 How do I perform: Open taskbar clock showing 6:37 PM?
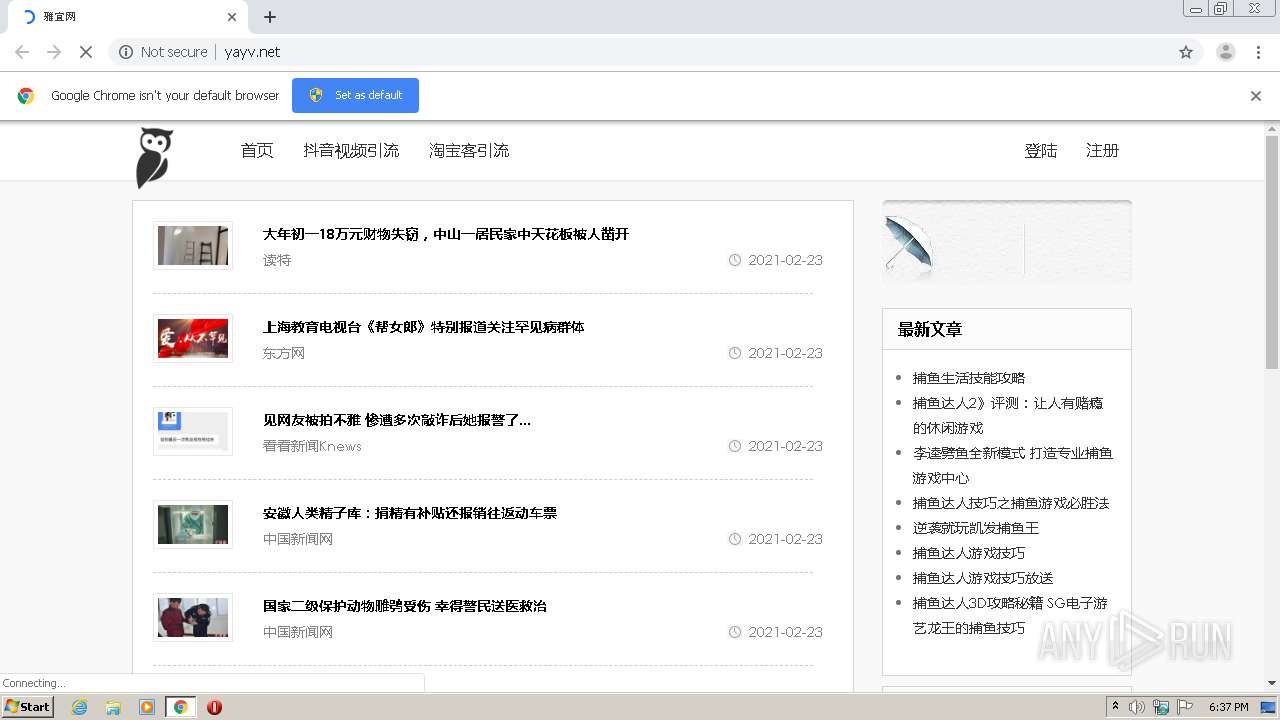coord(1229,707)
